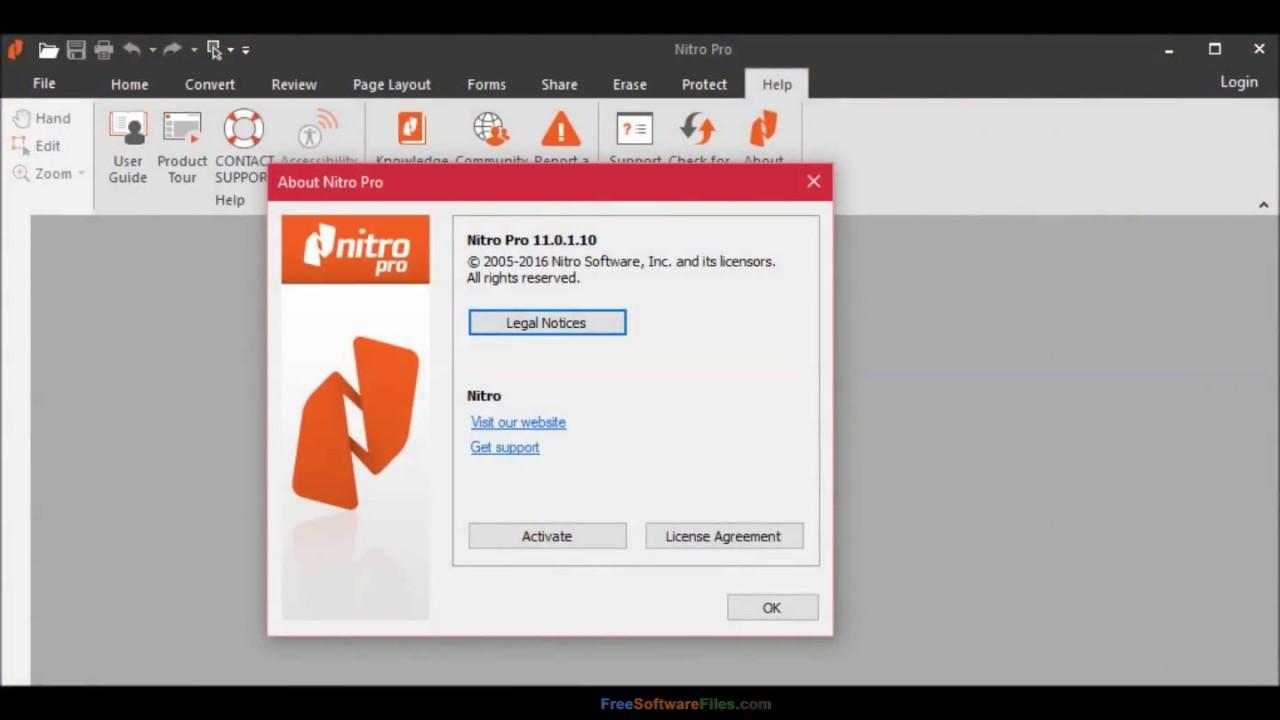Redo the last action
Viewport: 1280px width, 720px height.
coord(173,49)
